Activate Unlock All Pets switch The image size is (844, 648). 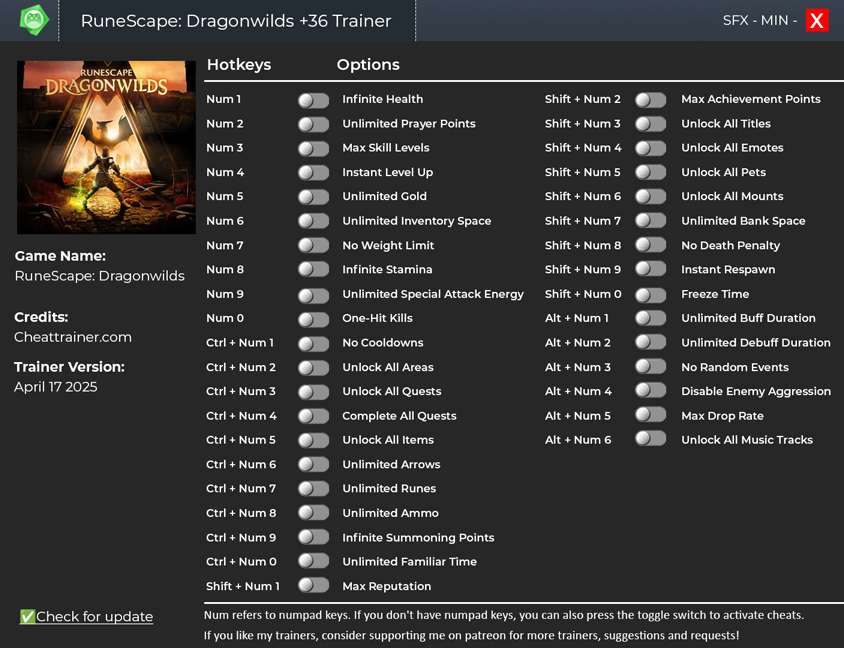651,173
